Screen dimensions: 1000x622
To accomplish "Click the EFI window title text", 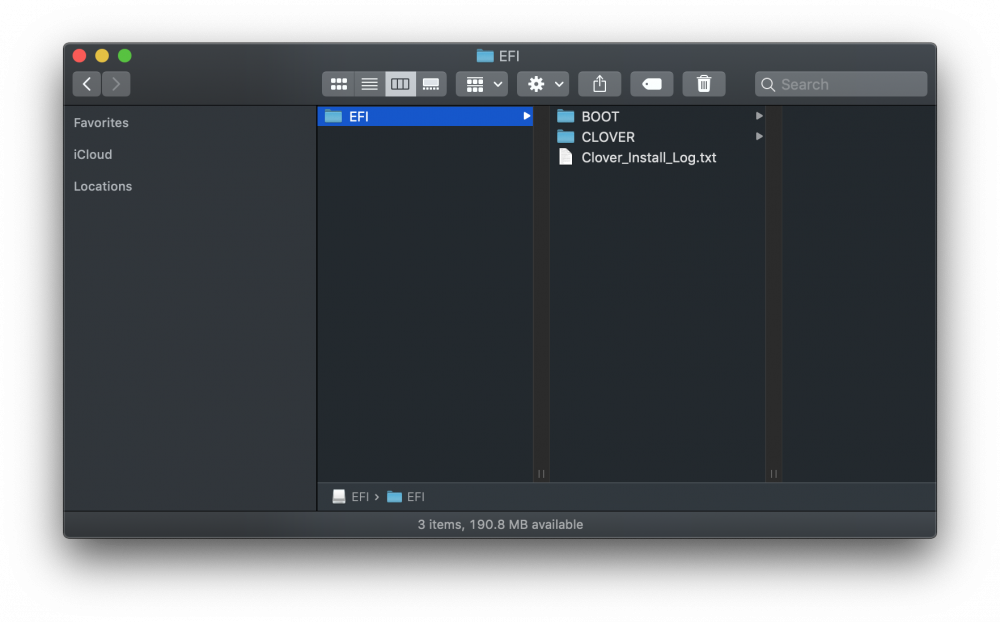I will tap(509, 56).
